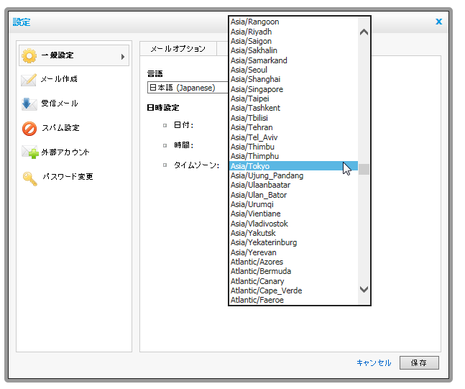Screen dimensions: 465x389
Task: Open the 日本語 (Japanese) language dropdown
Action: point(188,88)
